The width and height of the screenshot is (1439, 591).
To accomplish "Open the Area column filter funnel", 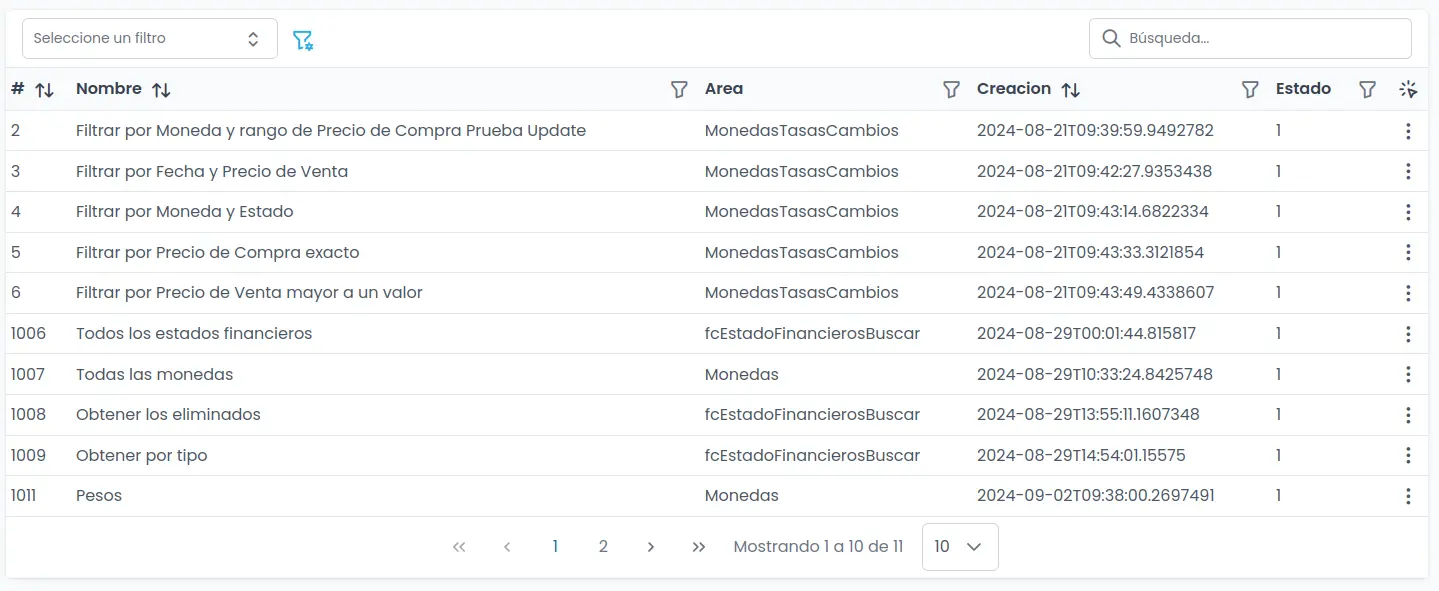I will (x=952, y=90).
